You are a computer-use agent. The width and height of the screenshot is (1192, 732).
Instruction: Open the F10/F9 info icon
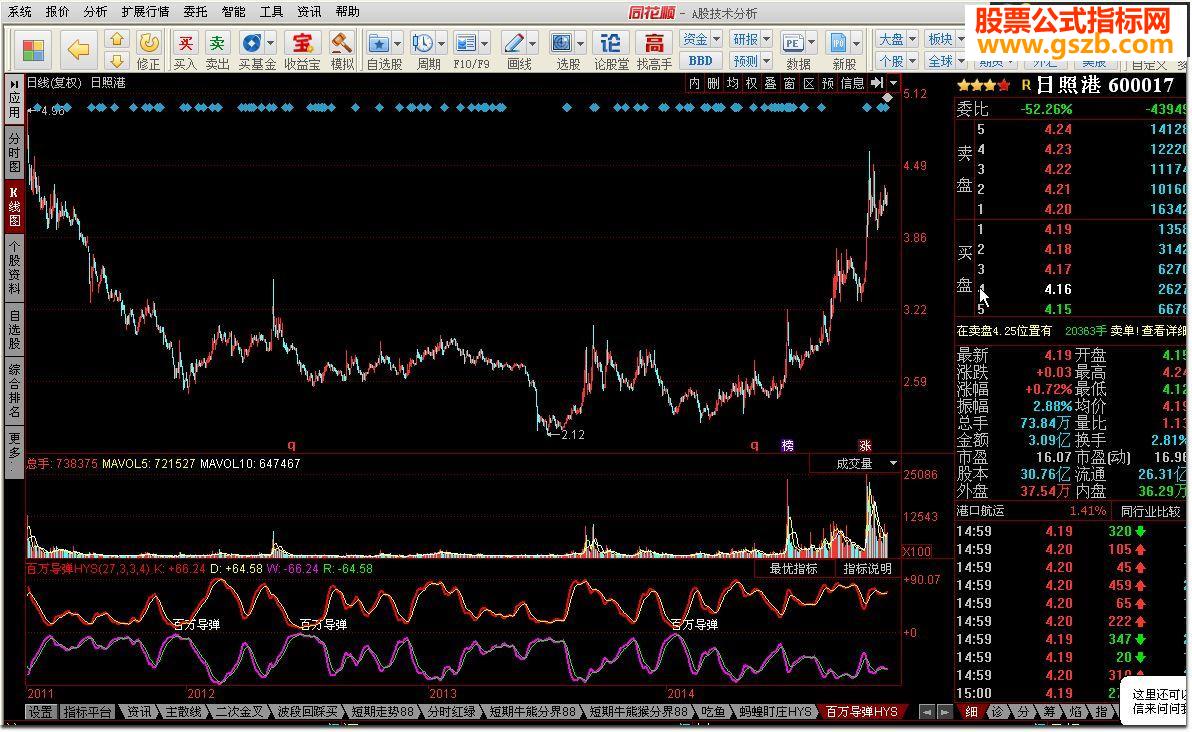click(x=465, y=43)
